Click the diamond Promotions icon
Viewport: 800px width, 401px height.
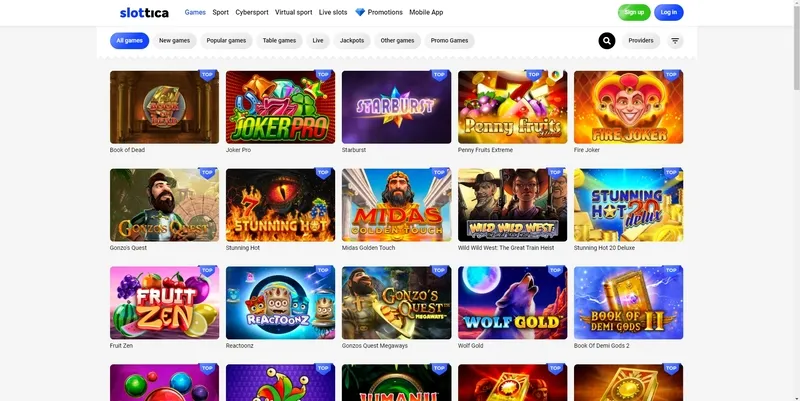[x=360, y=12]
